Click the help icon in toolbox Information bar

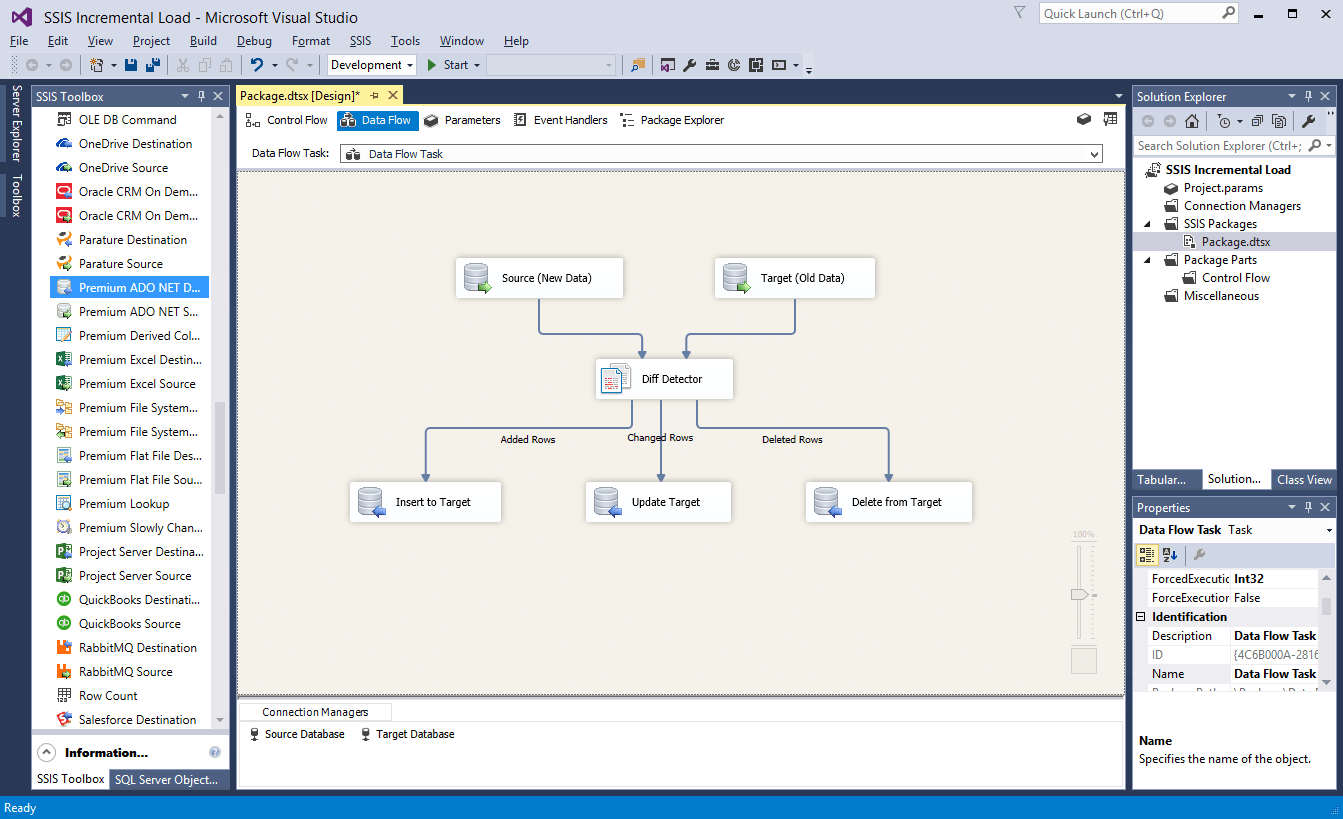215,752
